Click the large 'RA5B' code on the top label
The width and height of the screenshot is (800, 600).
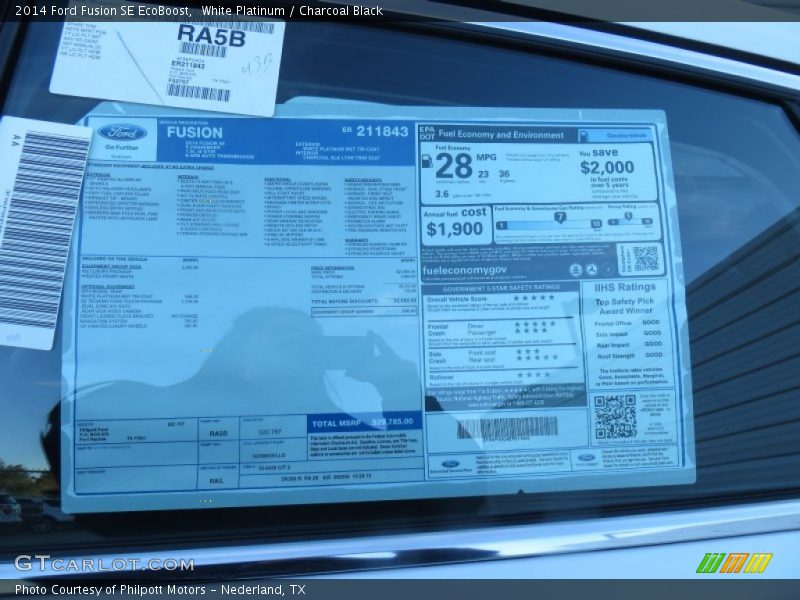click(211, 35)
